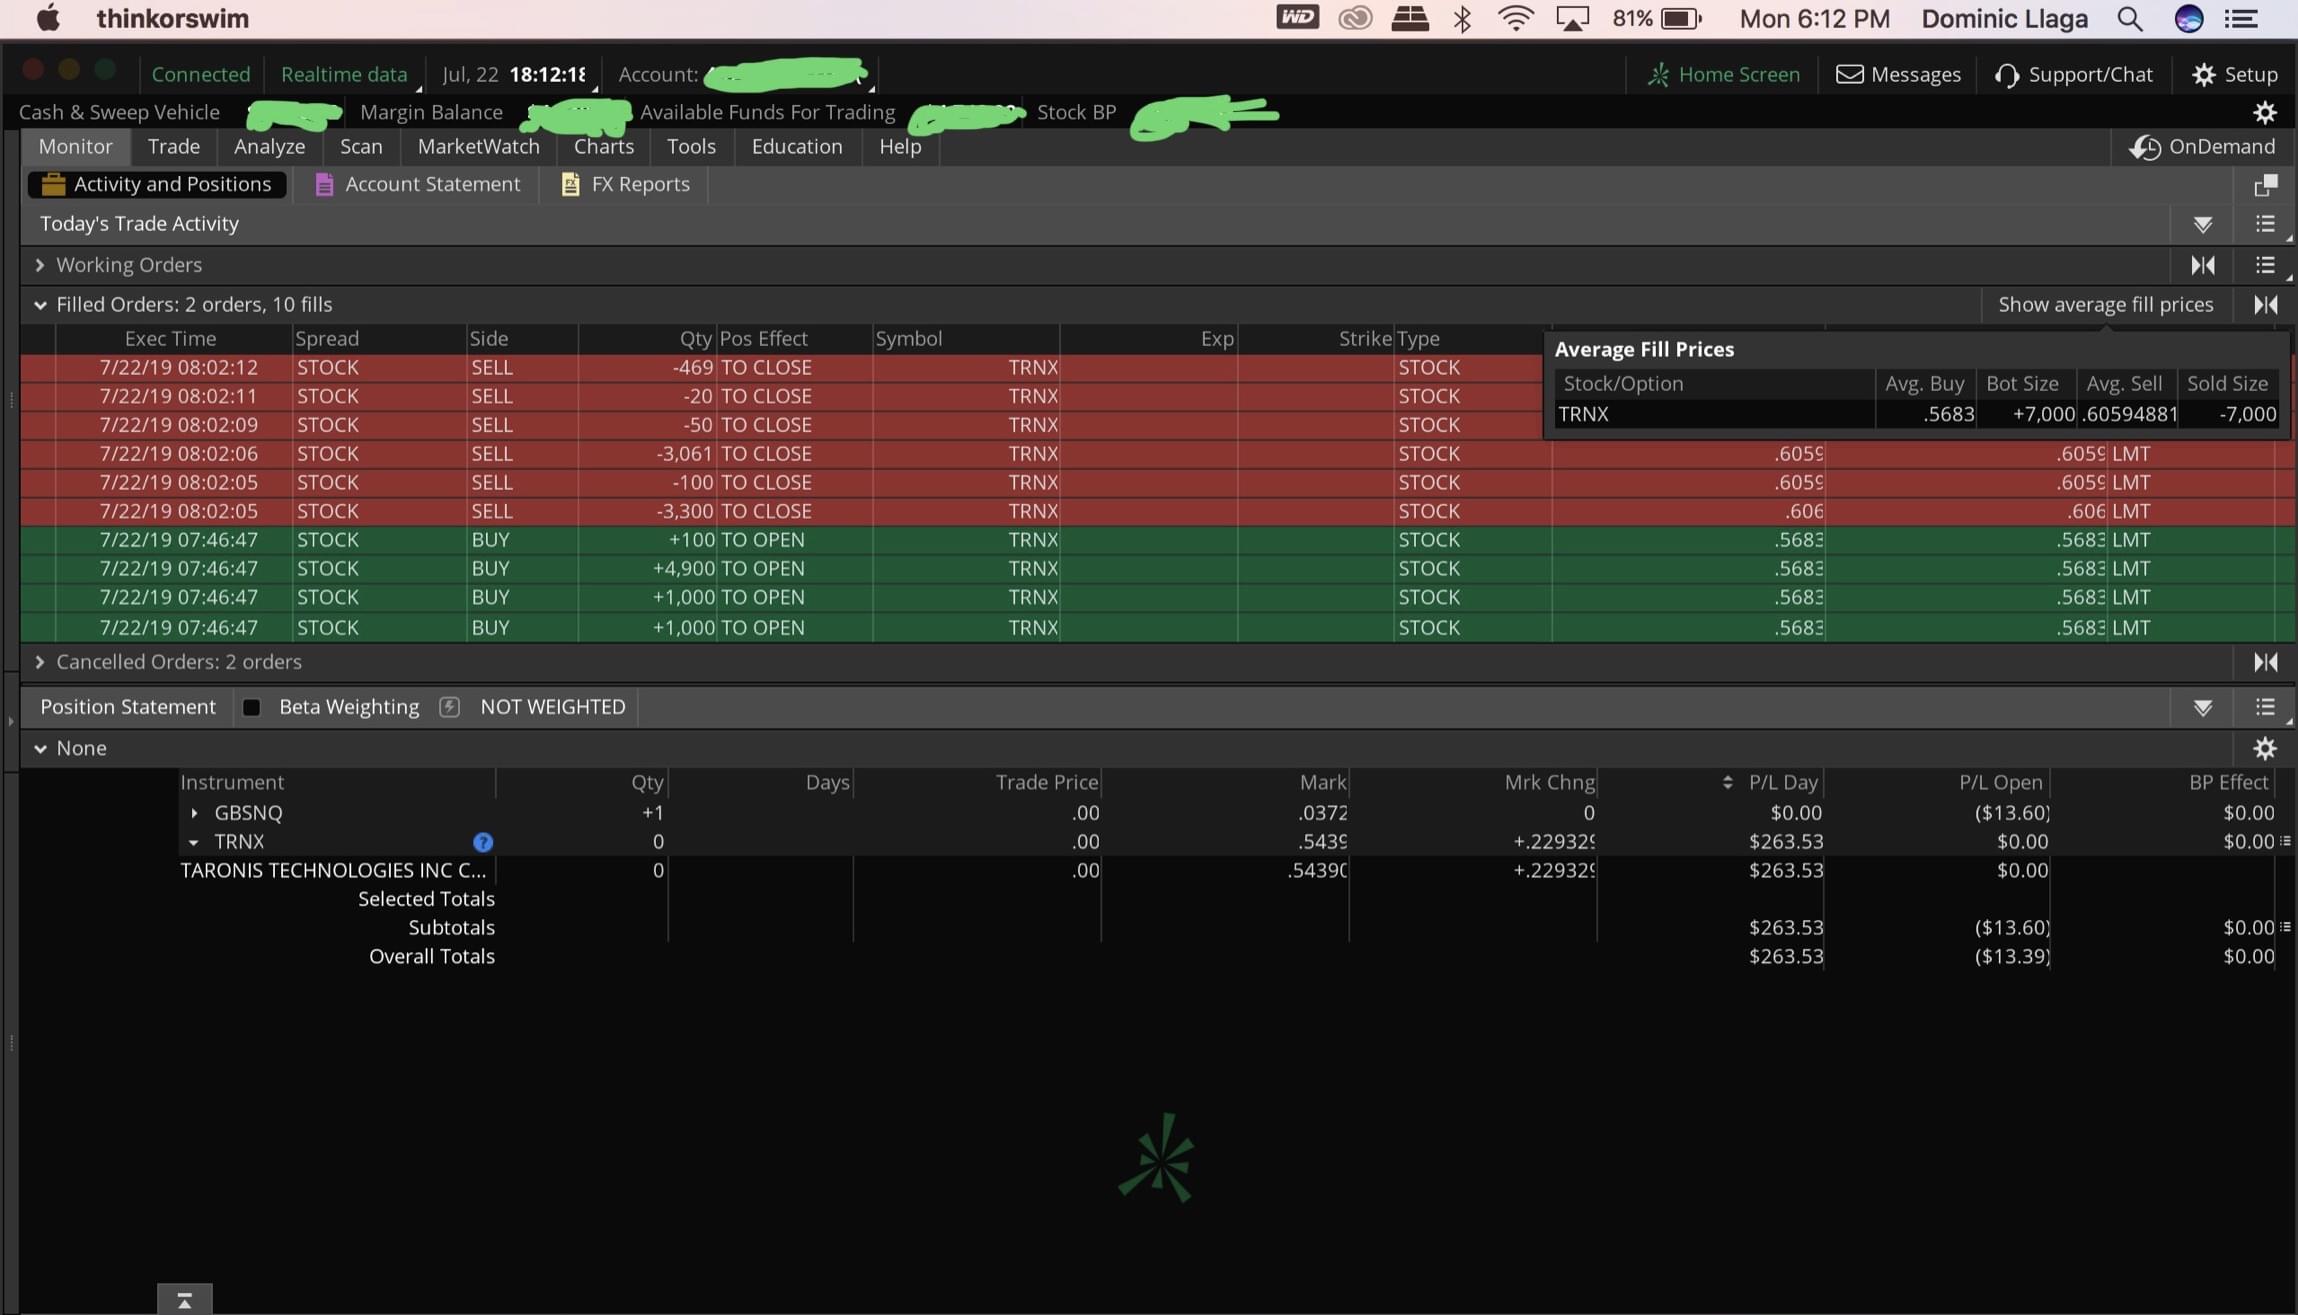Sort by P/L Day column header
The height and width of the screenshot is (1315, 2298).
1782,782
